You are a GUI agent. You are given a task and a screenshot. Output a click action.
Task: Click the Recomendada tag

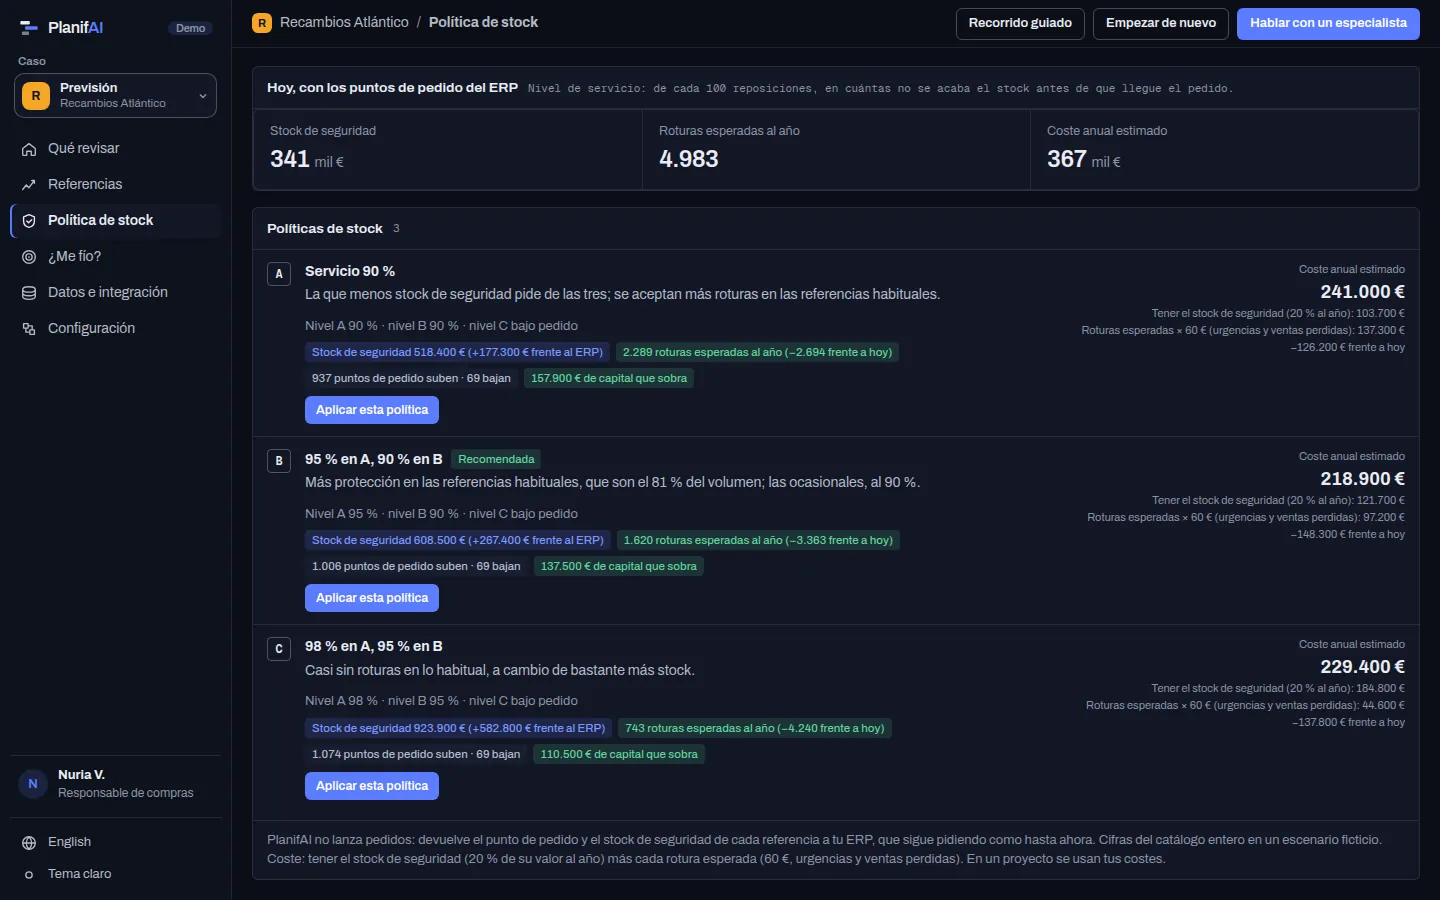point(496,459)
